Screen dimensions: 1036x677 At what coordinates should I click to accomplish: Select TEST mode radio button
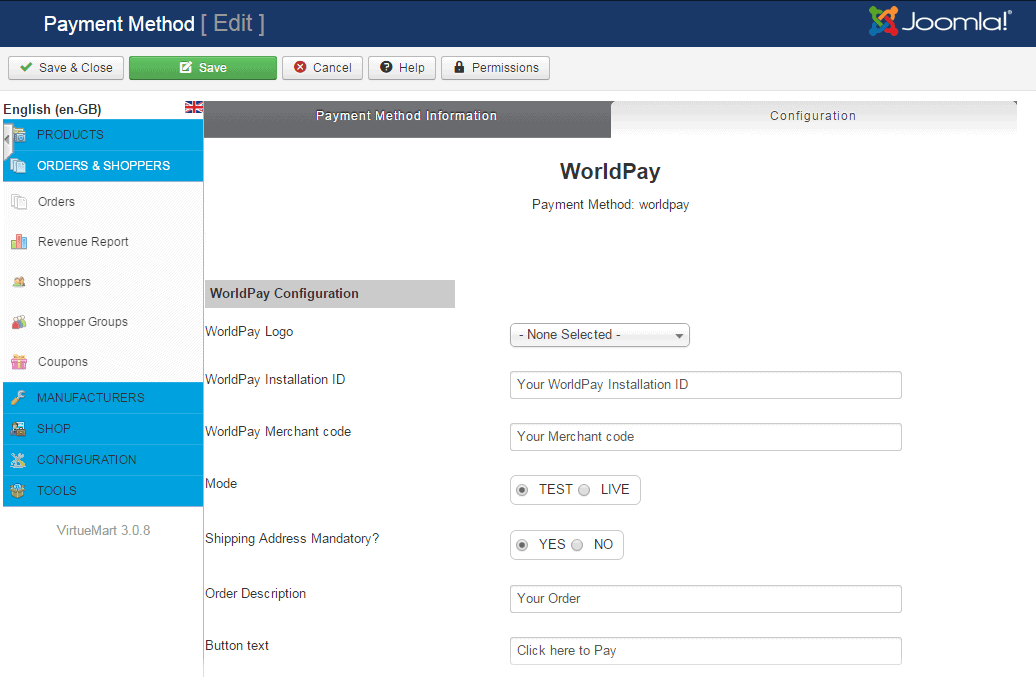[x=522, y=490]
